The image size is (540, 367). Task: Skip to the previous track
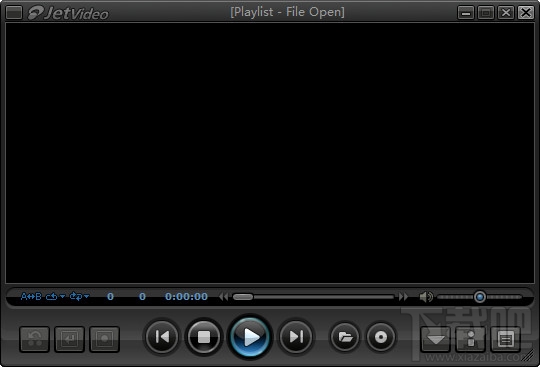tap(162, 337)
